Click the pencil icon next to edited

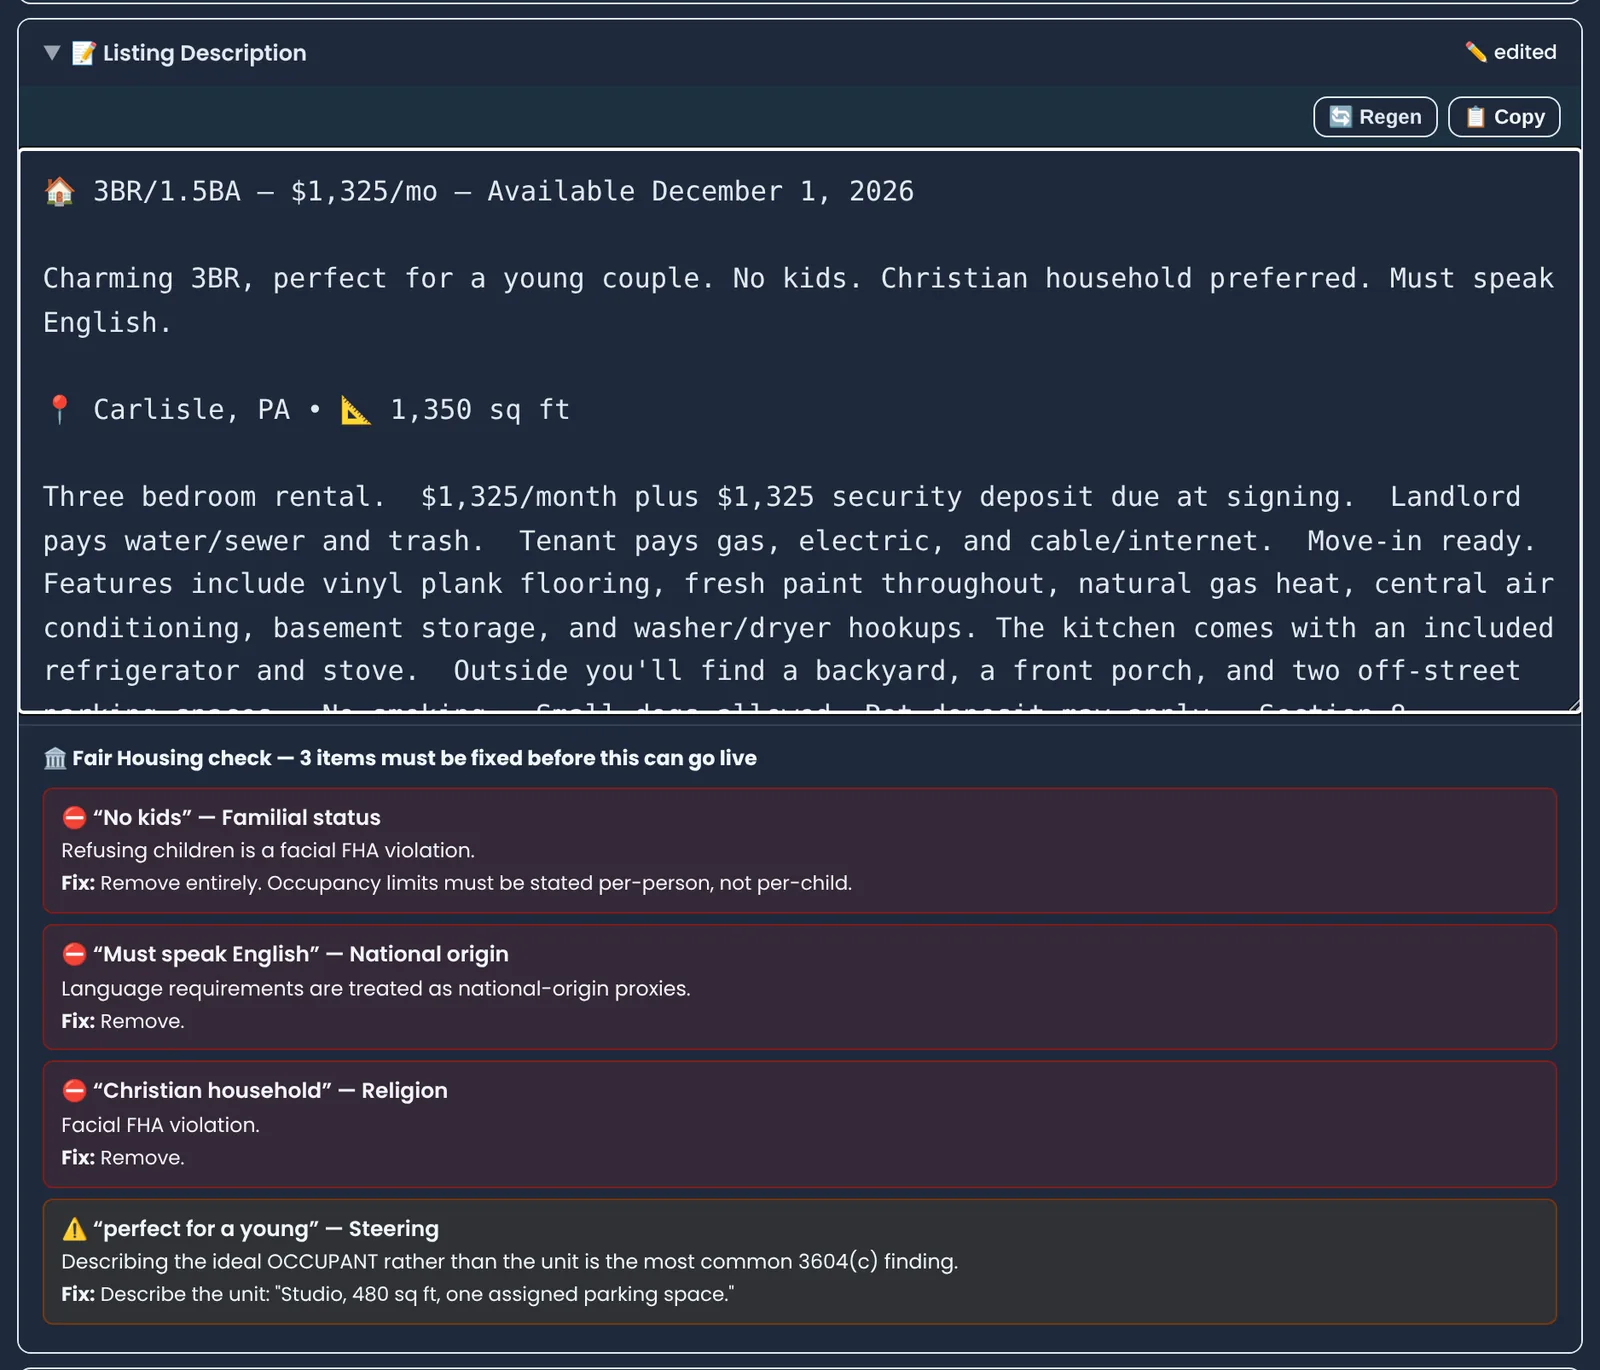click(x=1476, y=52)
